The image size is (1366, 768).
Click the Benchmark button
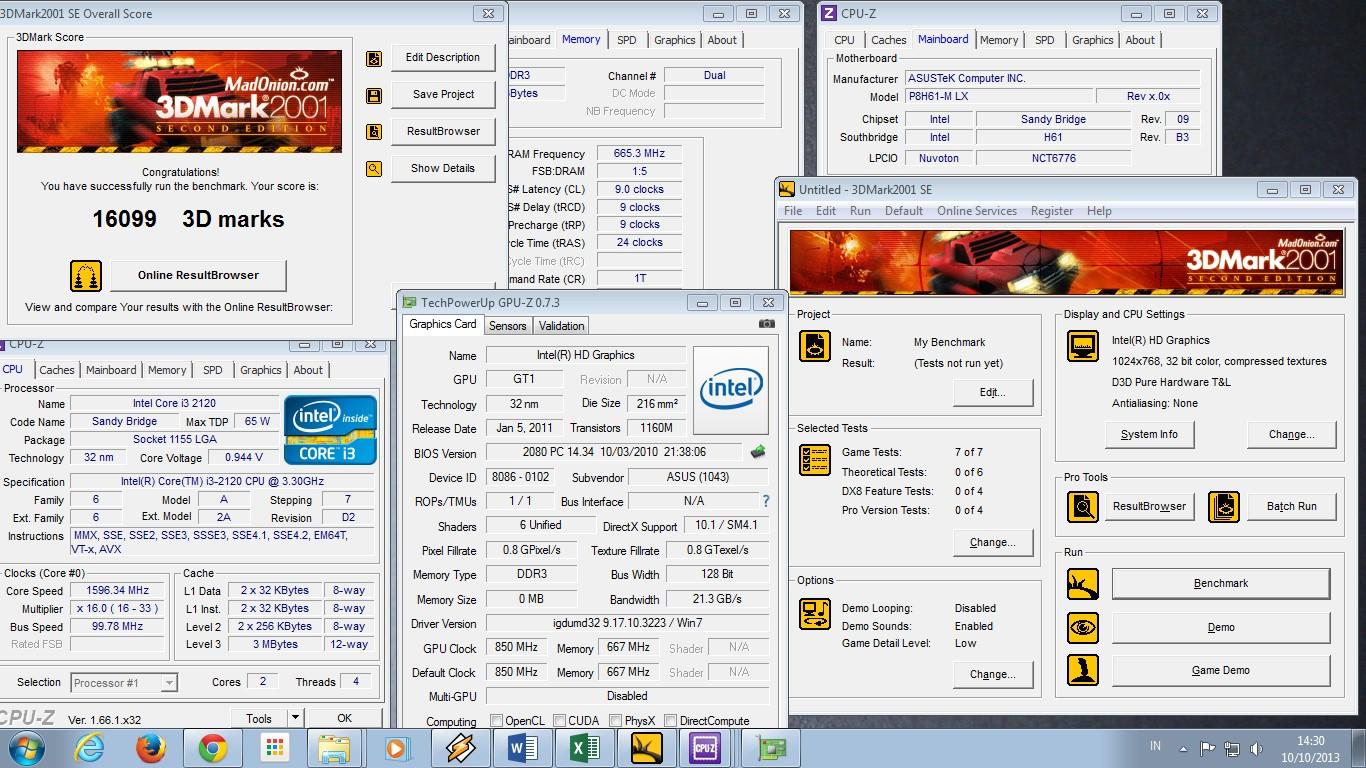[x=1221, y=584]
